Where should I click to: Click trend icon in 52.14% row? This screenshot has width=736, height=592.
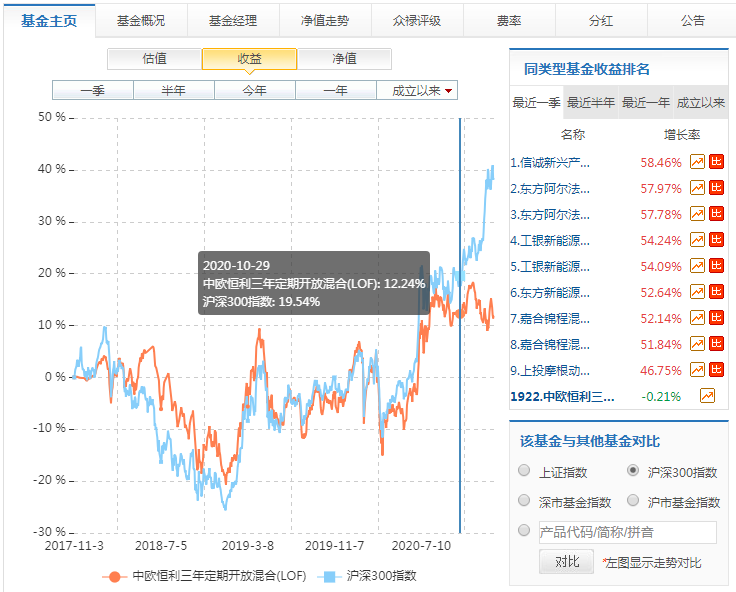(x=698, y=318)
